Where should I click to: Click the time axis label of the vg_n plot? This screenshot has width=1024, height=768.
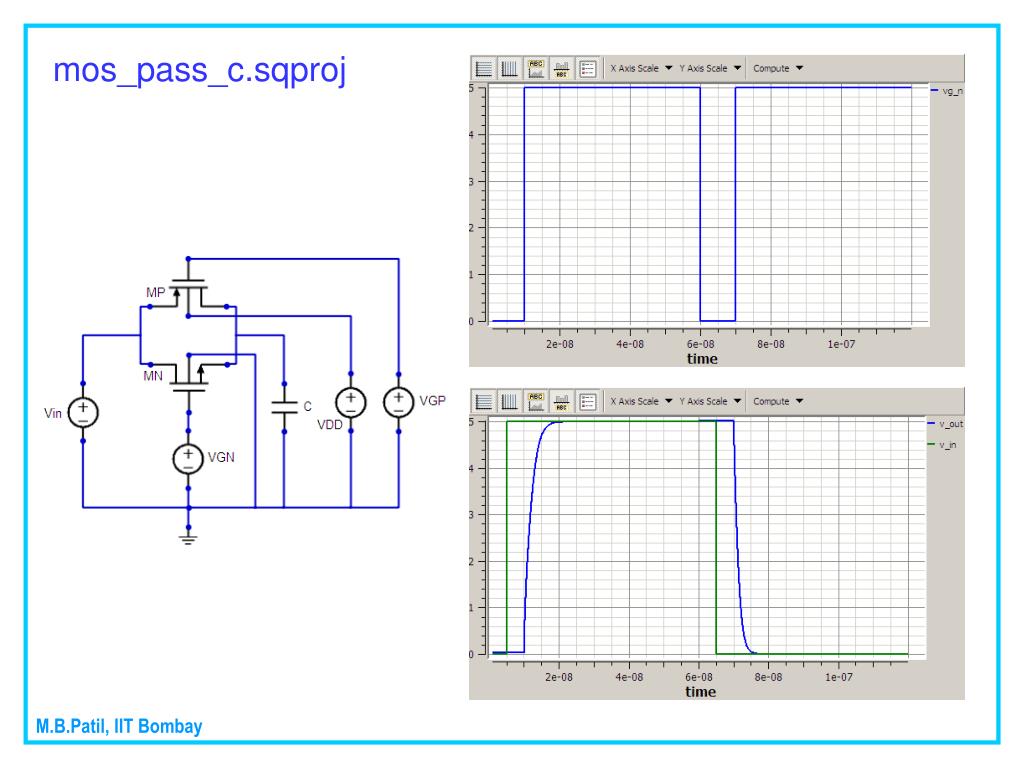(702, 359)
